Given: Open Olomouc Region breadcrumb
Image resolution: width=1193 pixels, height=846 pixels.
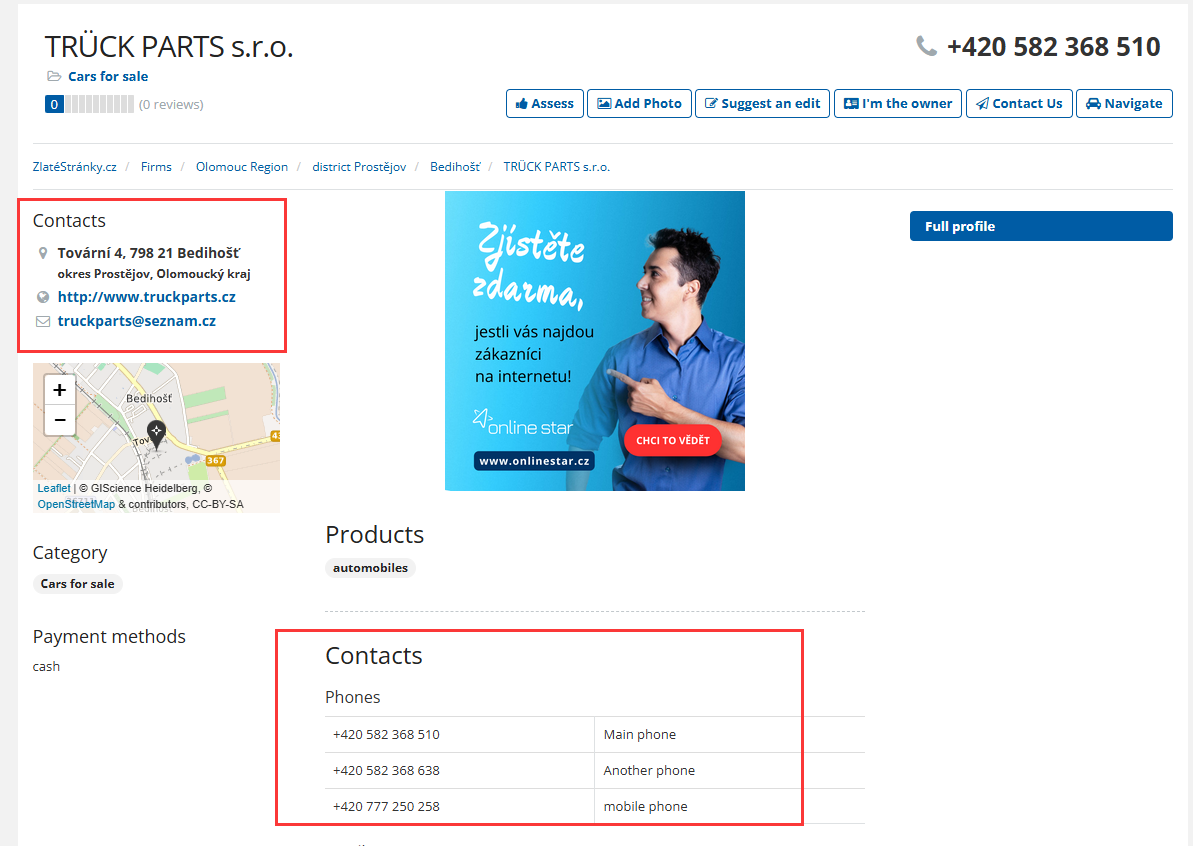Looking at the screenshot, I should click(x=242, y=167).
